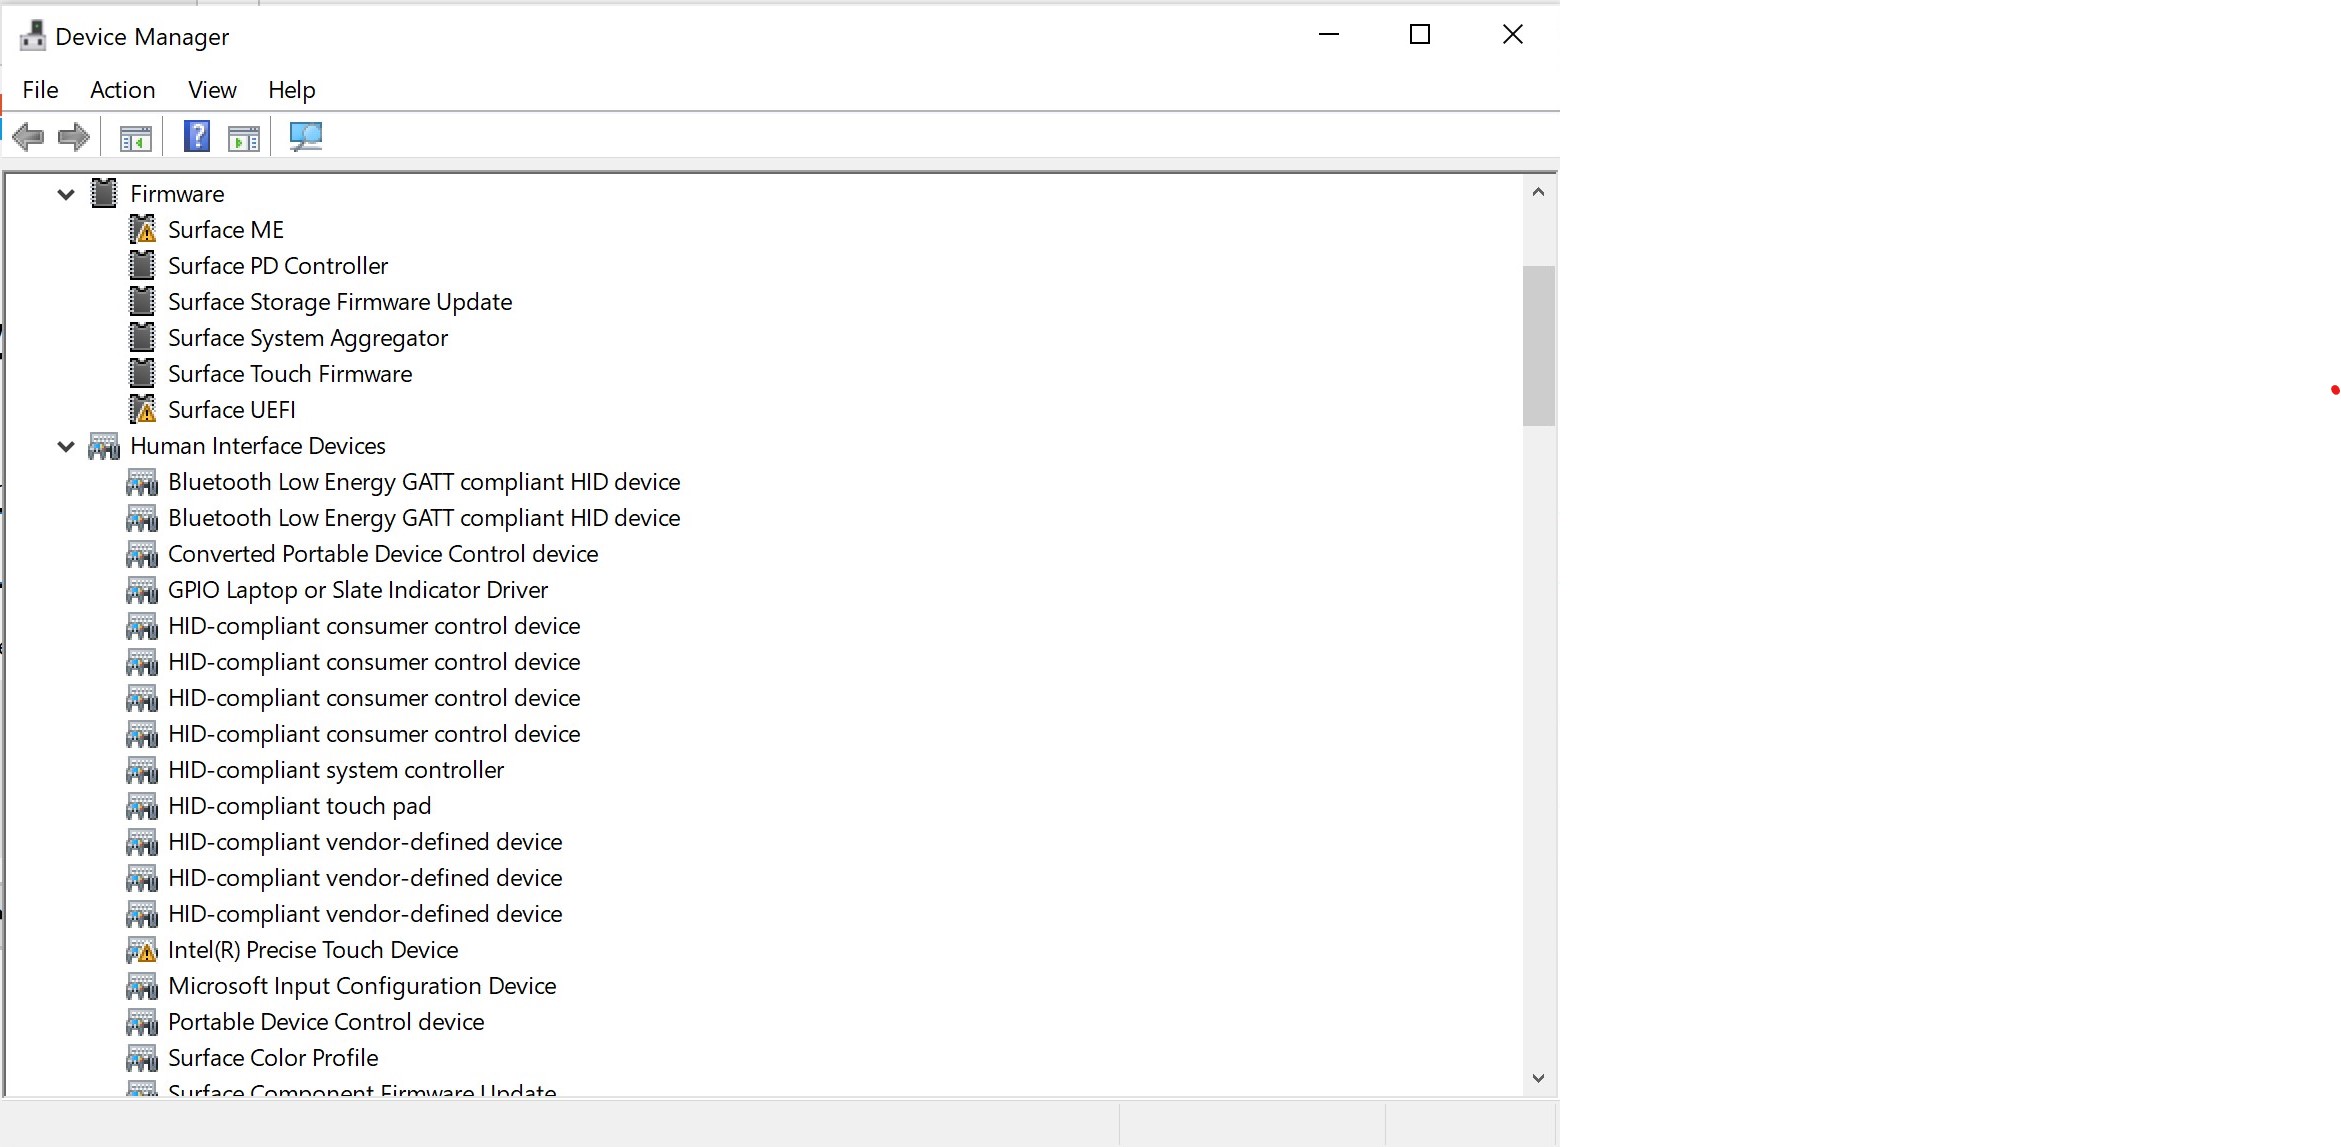Viewport: 2341px width, 1147px height.
Task: Select GPIO Laptop or Slate Indicator Driver
Action: 357,590
